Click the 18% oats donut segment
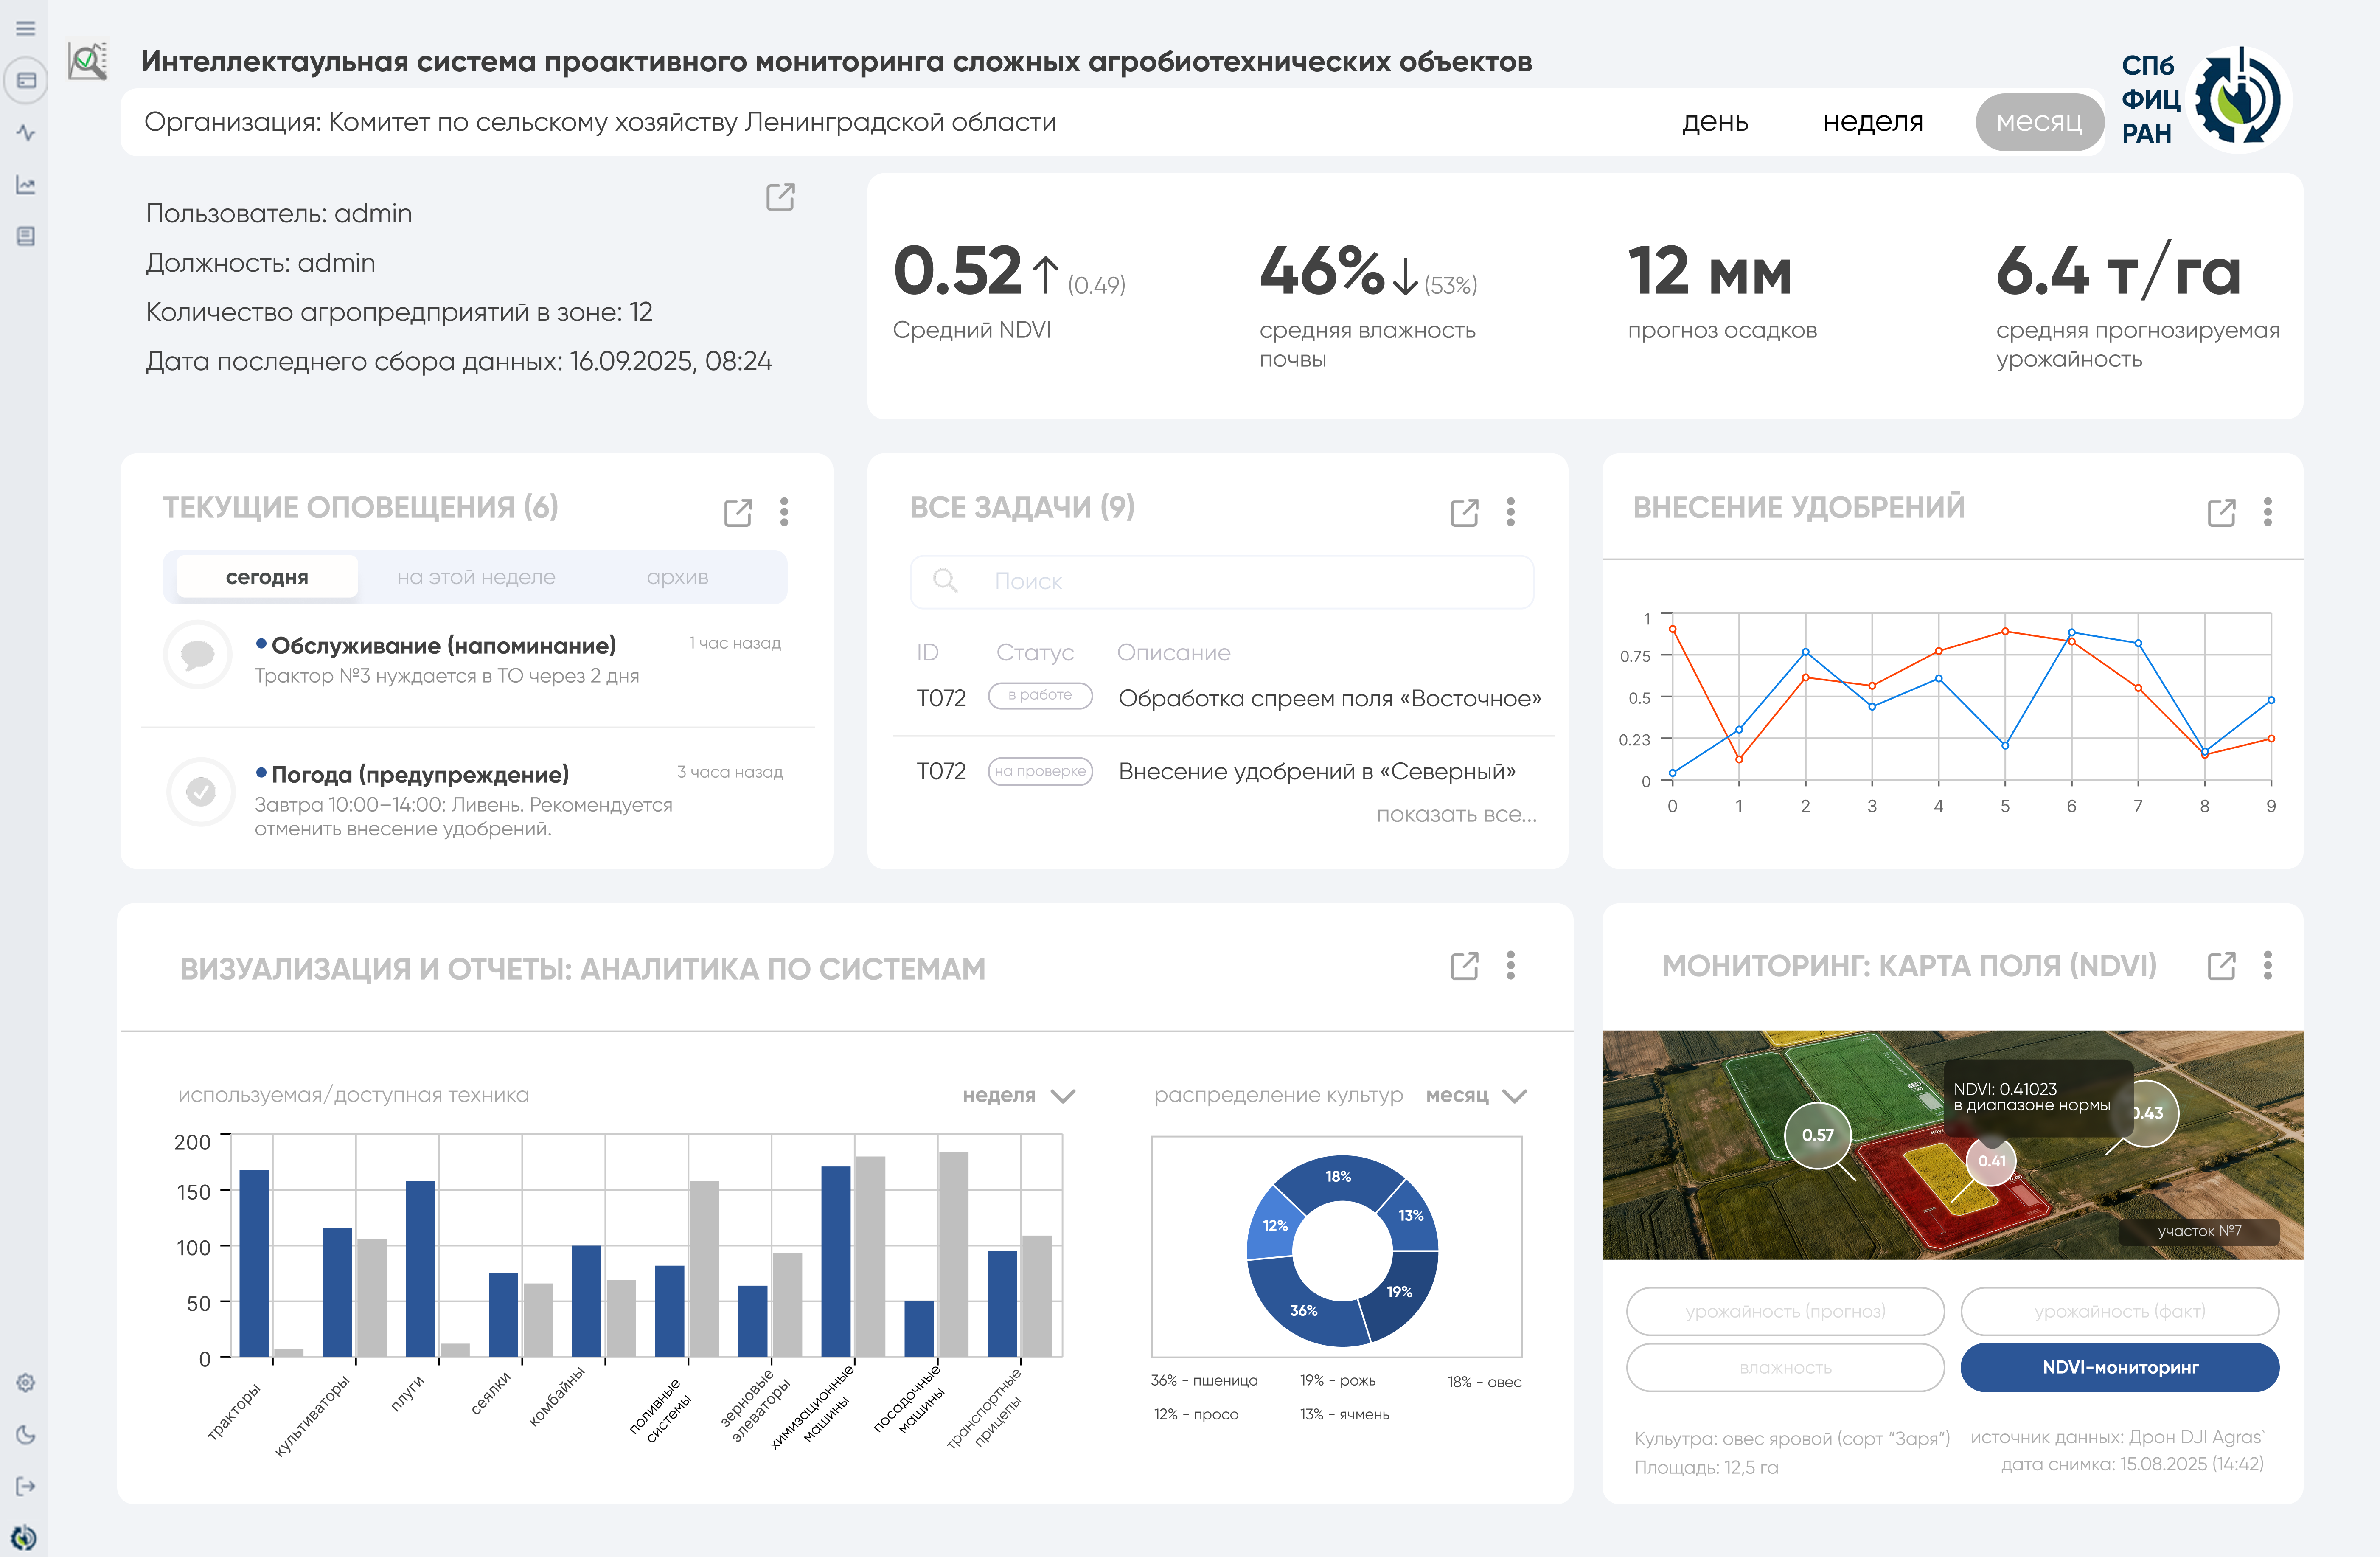2380x1557 pixels. 1338,1177
